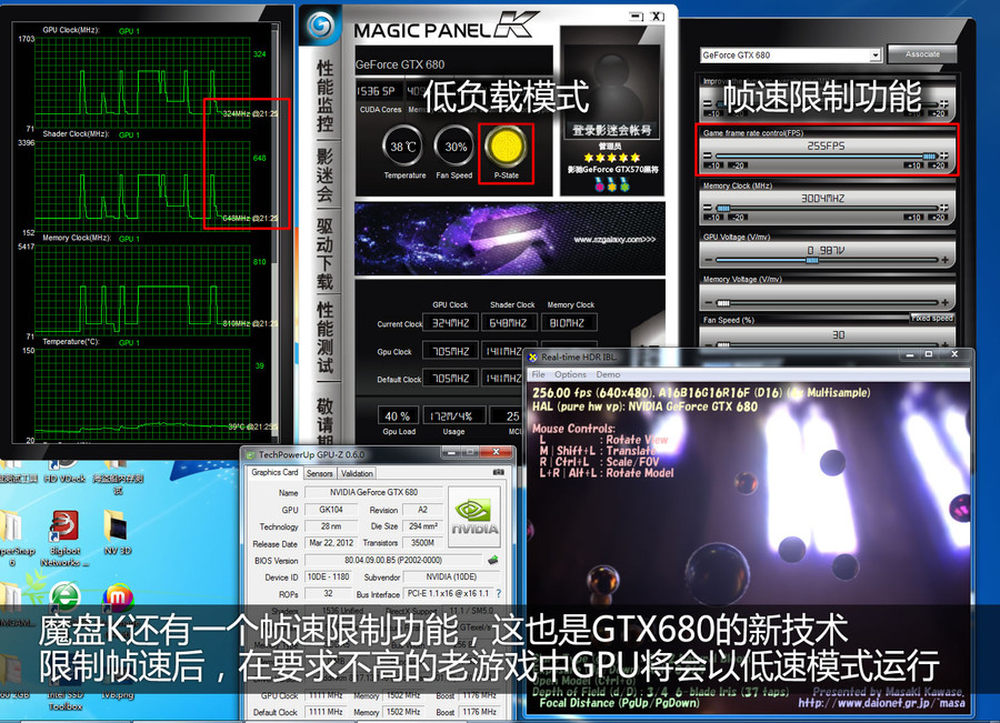Click the minus icon on GPU Voltage slider
Image resolution: width=1000 pixels, height=723 pixels.
[x=707, y=260]
